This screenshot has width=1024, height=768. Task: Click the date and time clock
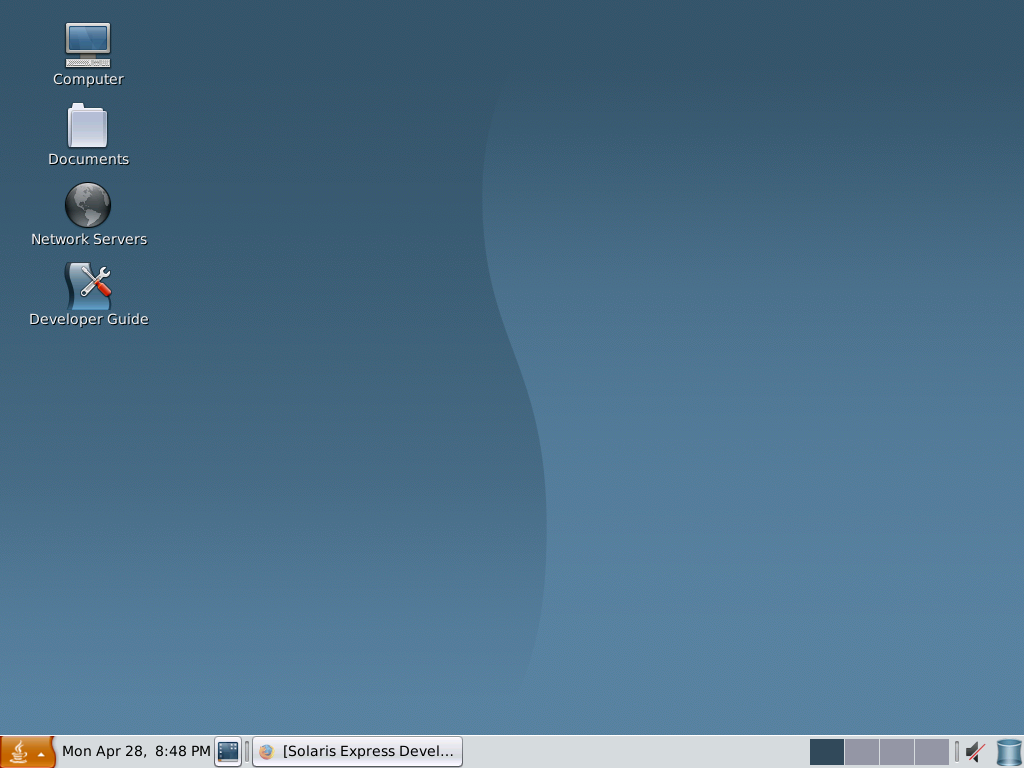pos(136,751)
